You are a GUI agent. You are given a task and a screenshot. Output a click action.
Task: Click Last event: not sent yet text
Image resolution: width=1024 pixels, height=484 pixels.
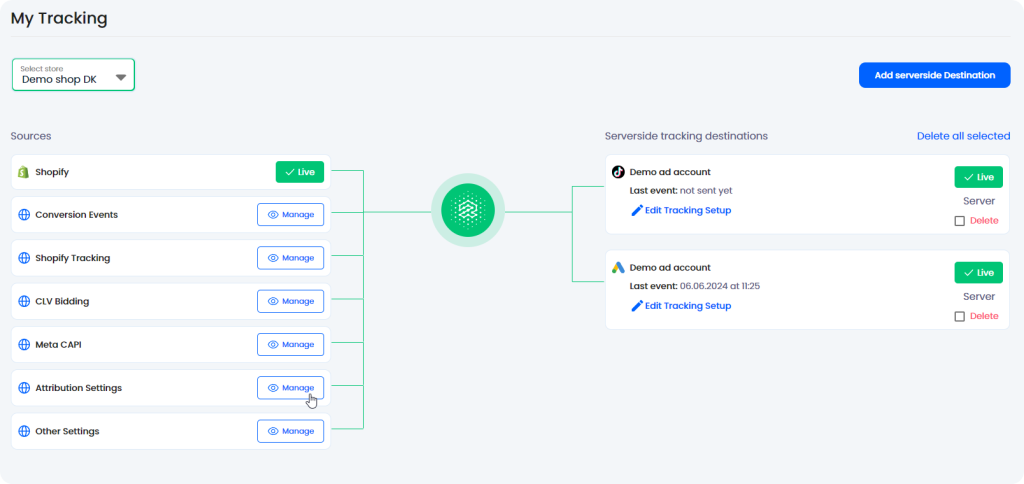681,191
